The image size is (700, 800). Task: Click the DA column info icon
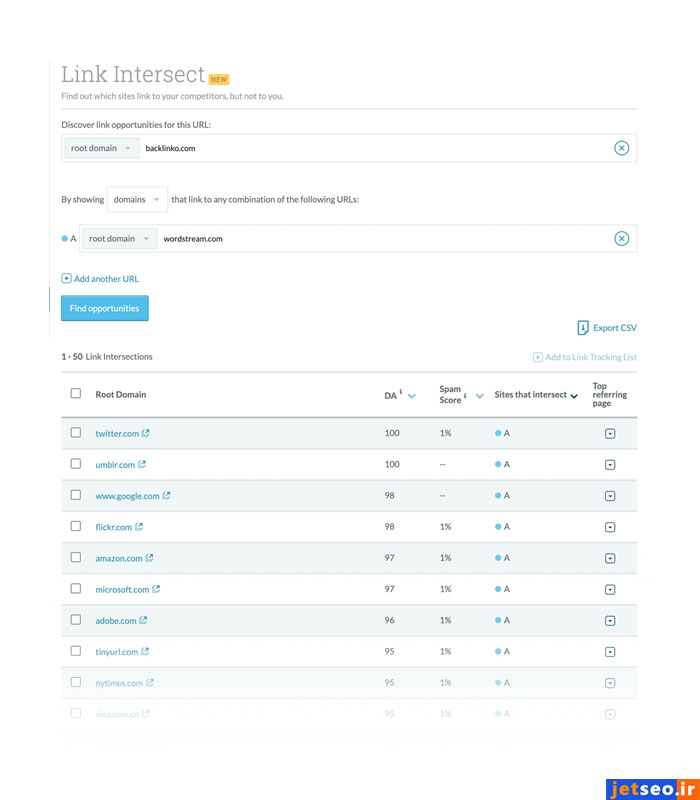pos(402,393)
